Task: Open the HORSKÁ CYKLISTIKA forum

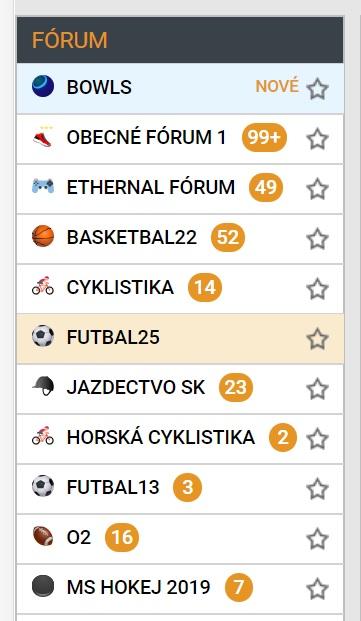Action: [x=180, y=439]
